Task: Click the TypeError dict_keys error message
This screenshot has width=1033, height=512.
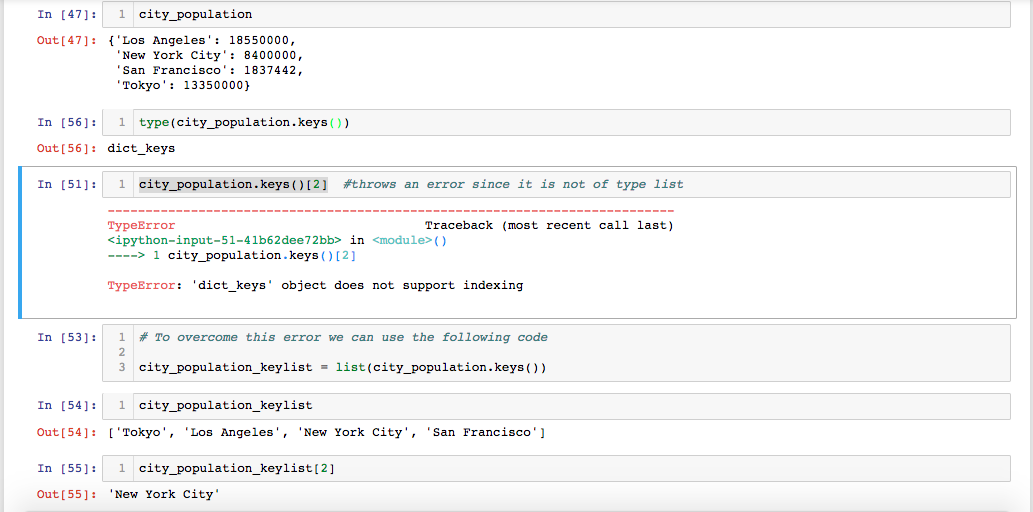Action: click(315, 286)
